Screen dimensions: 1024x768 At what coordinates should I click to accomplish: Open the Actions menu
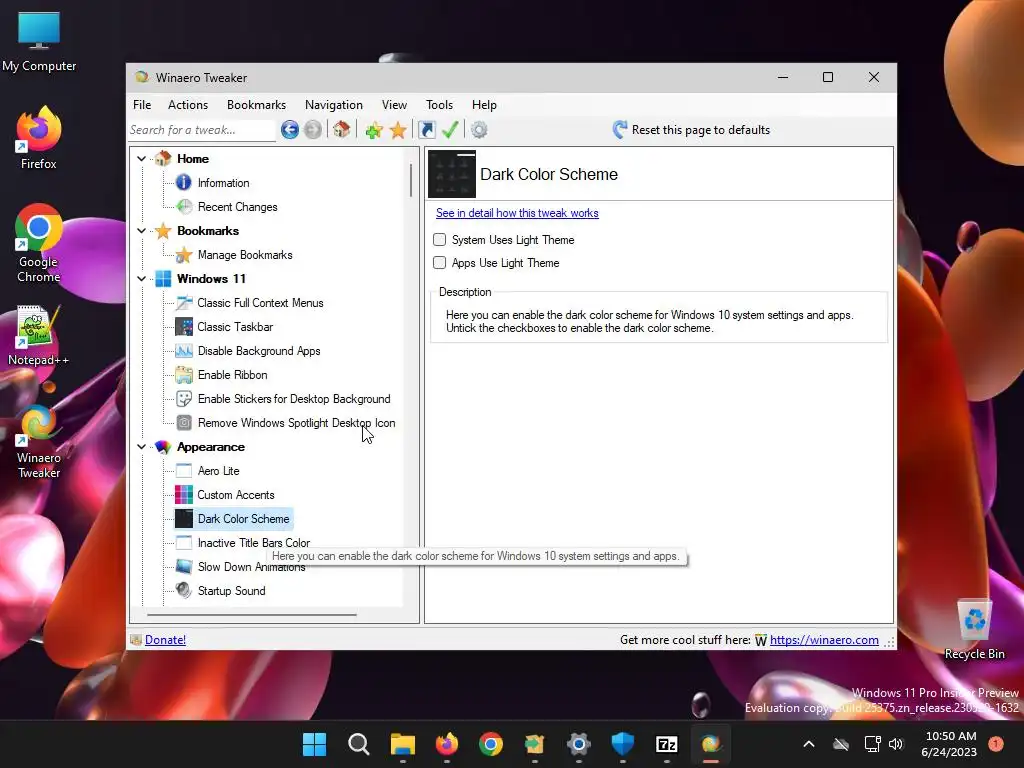tap(188, 104)
